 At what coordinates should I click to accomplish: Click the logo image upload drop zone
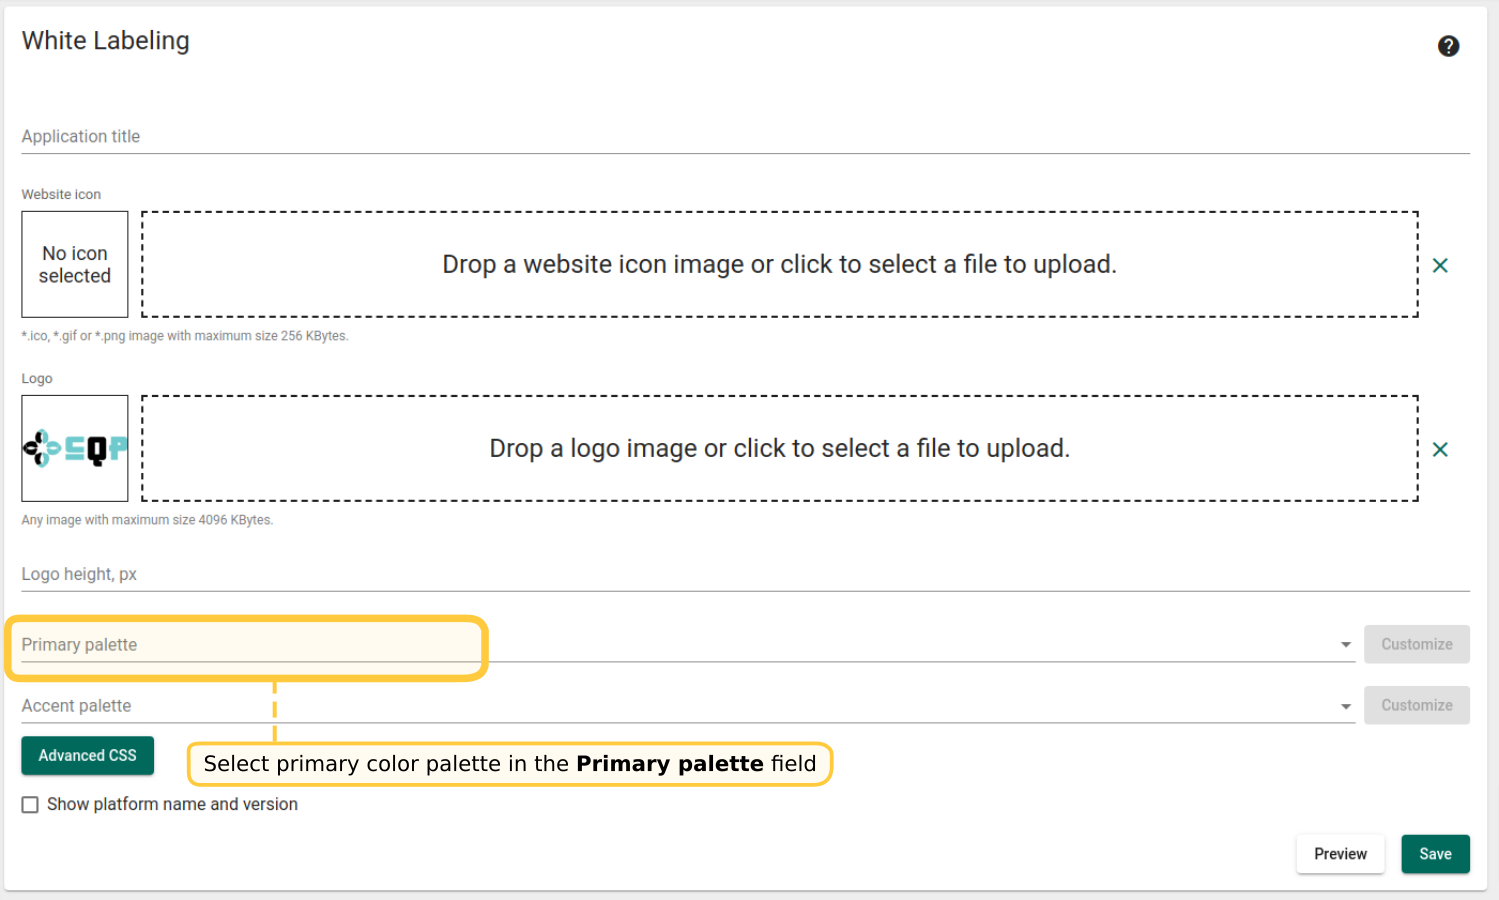click(779, 448)
